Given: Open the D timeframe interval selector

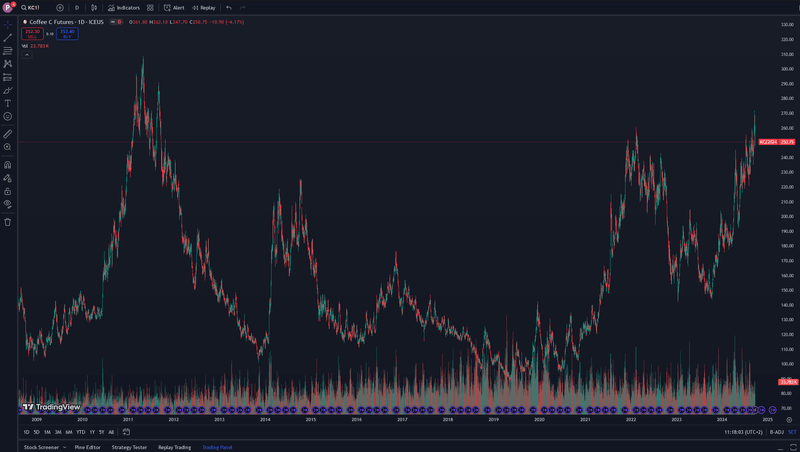Looking at the screenshot, I should click(x=77, y=8).
